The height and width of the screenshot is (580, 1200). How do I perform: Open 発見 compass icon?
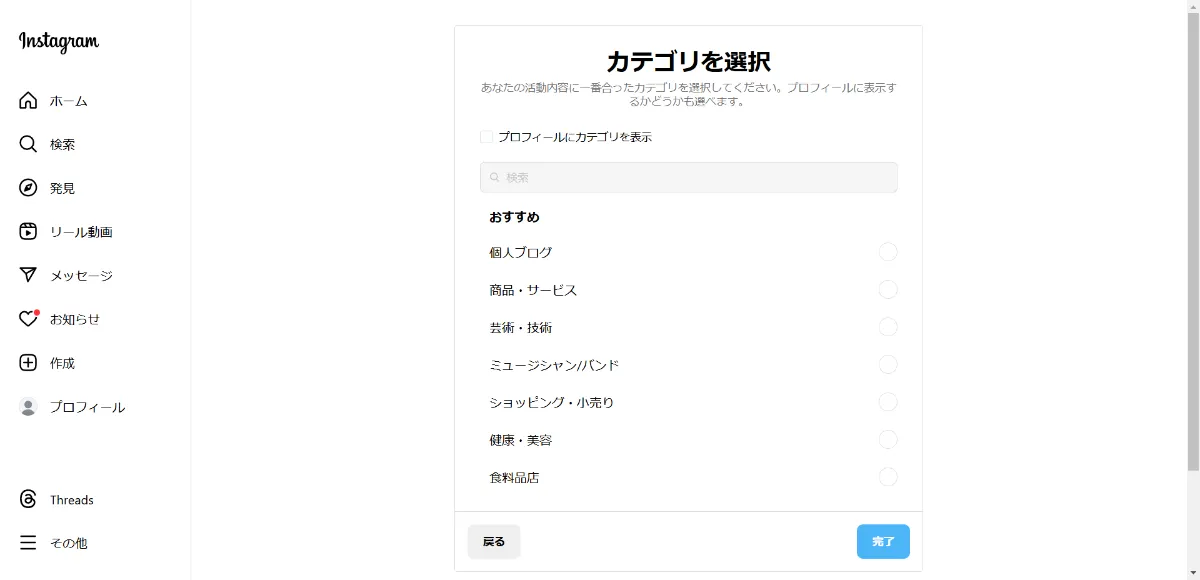coord(28,188)
